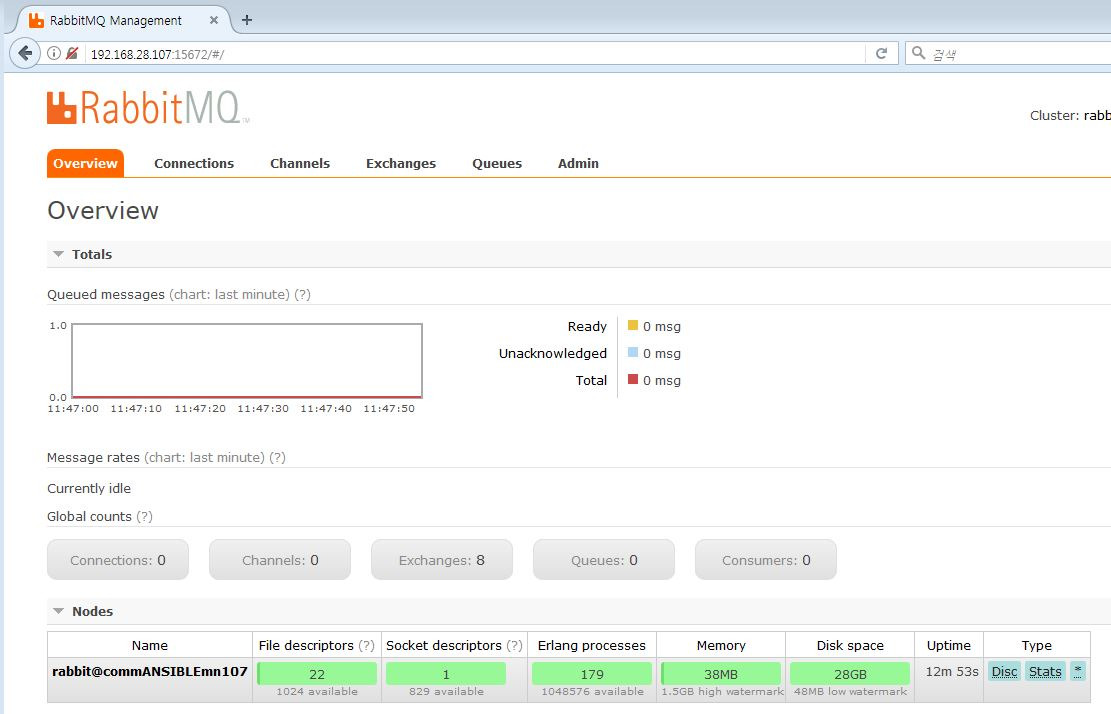Click the red Total color swatch
The width and height of the screenshot is (1111, 714).
coord(633,379)
